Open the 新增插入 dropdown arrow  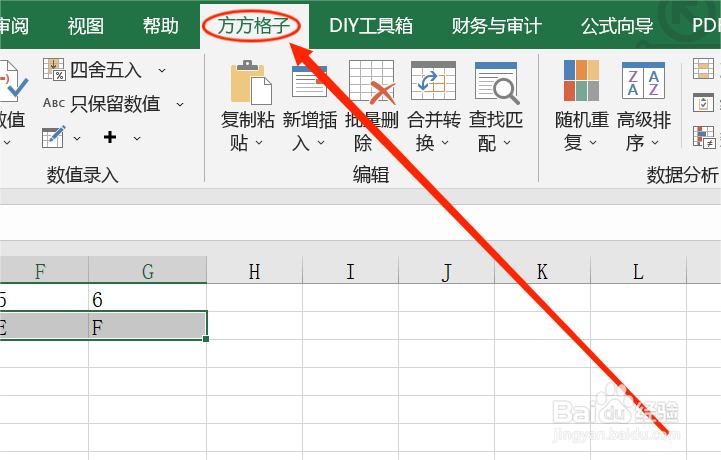(x=321, y=143)
